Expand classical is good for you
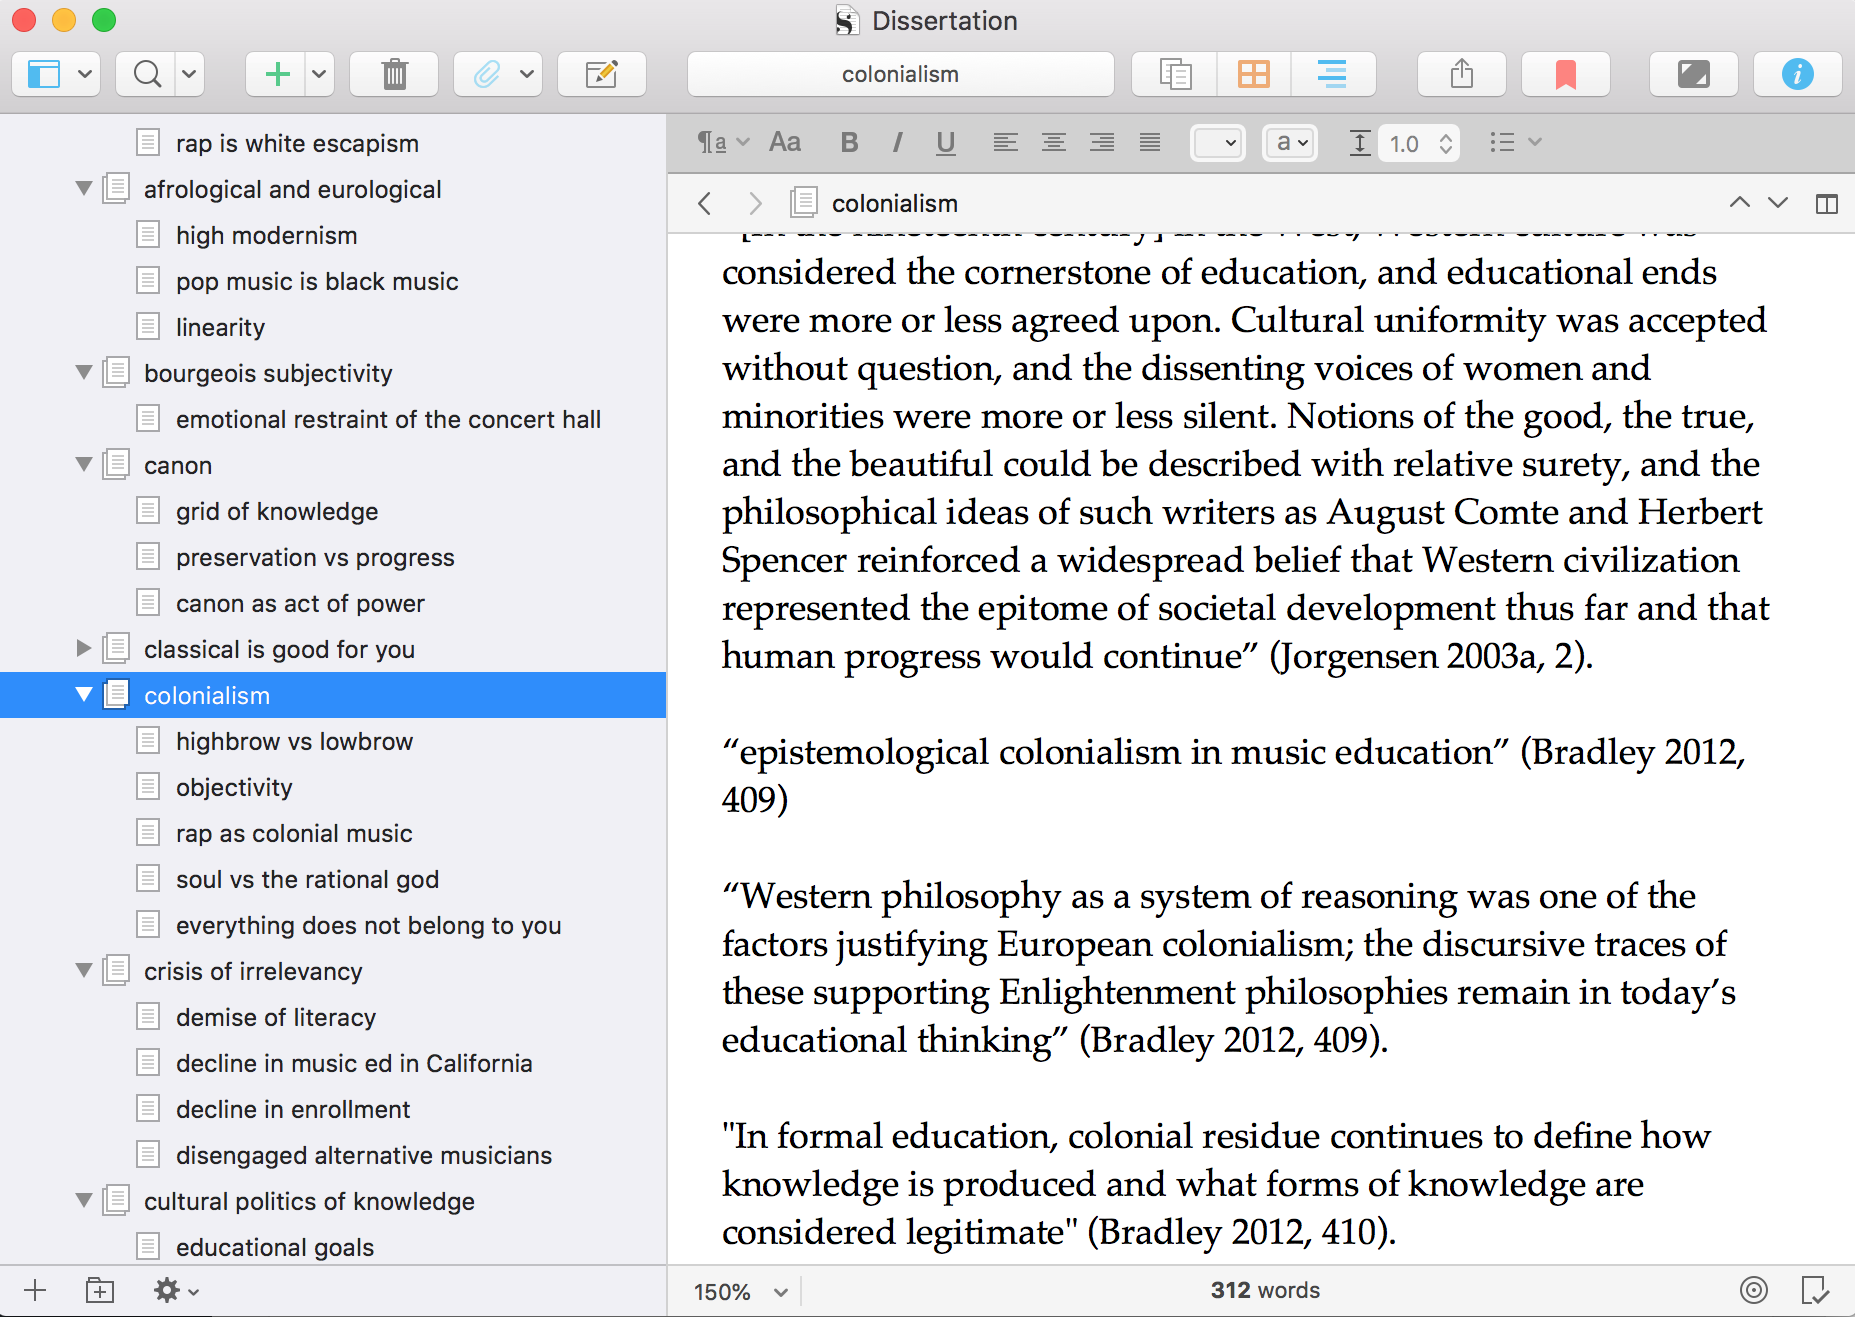 (x=84, y=649)
